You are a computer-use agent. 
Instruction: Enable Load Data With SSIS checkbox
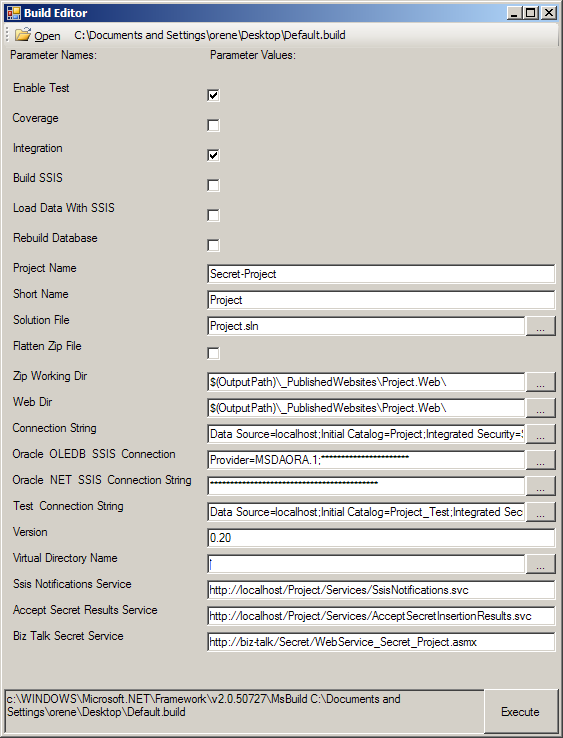[x=213, y=215]
